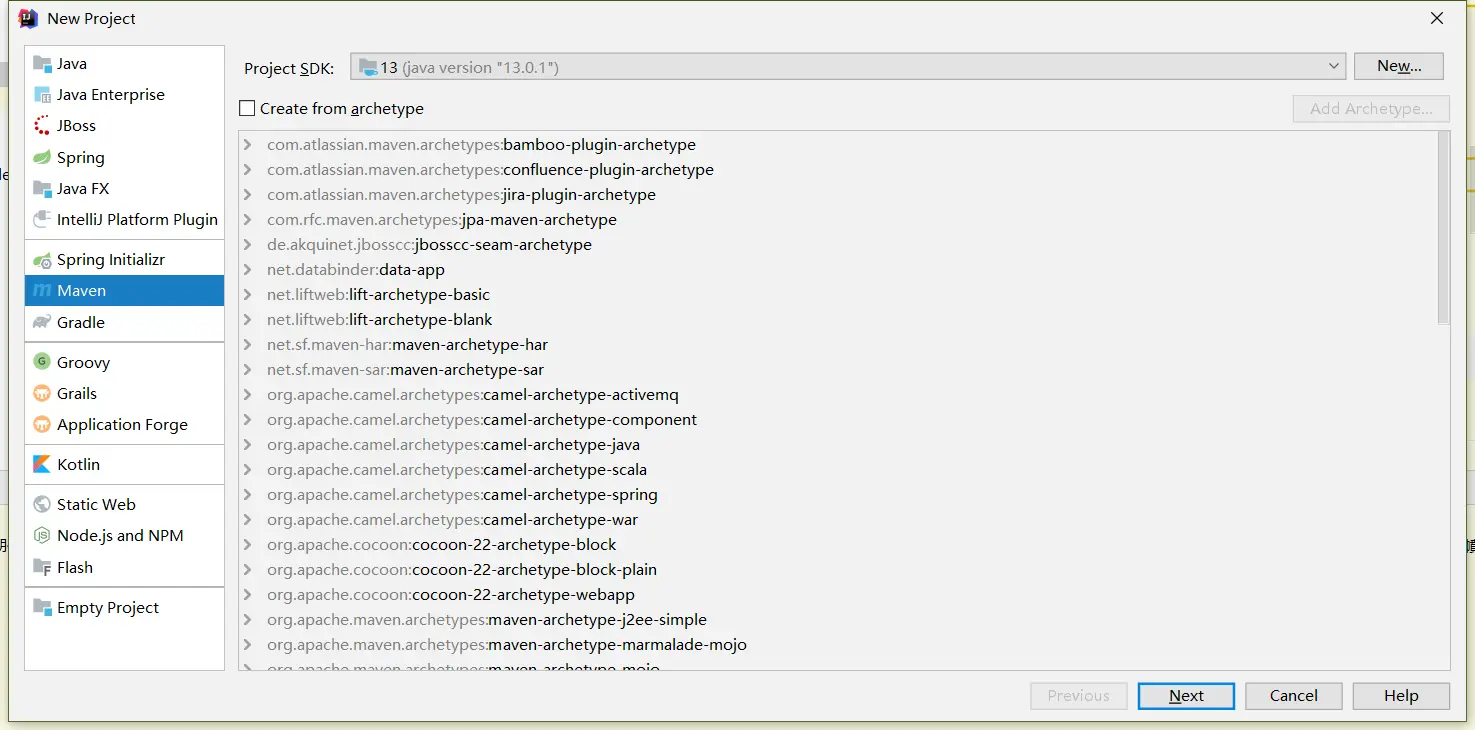This screenshot has height=730, width=1475.
Task: Choose the Groovy icon
Action: (x=42, y=363)
